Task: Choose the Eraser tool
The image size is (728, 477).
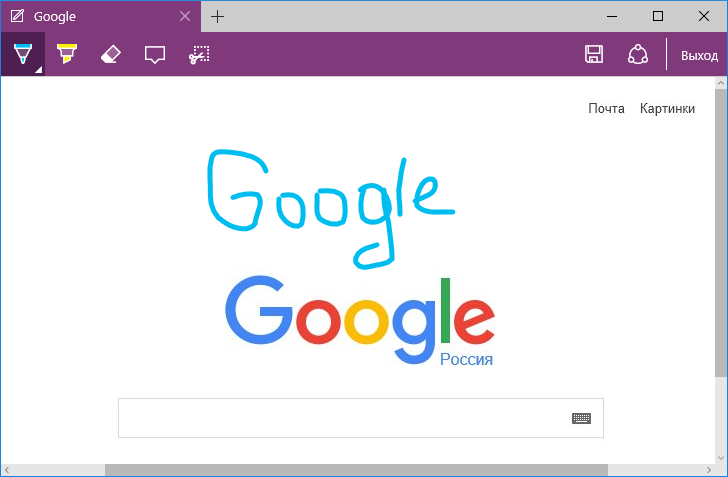Action: (x=110, y=54)
